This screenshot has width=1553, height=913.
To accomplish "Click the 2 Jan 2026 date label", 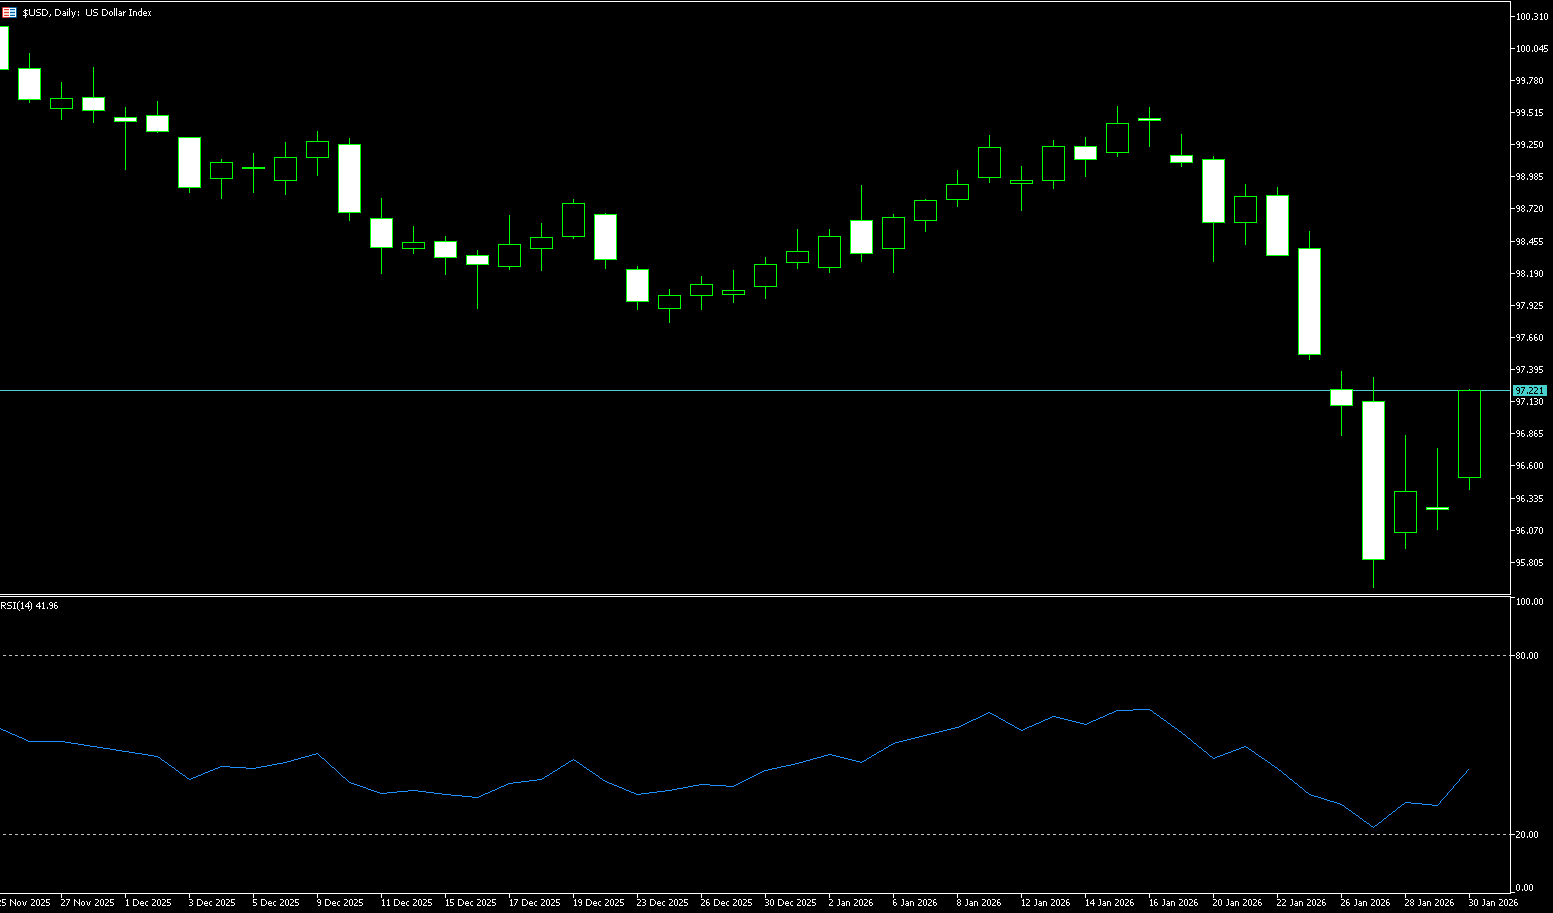I will pos(851,903).
